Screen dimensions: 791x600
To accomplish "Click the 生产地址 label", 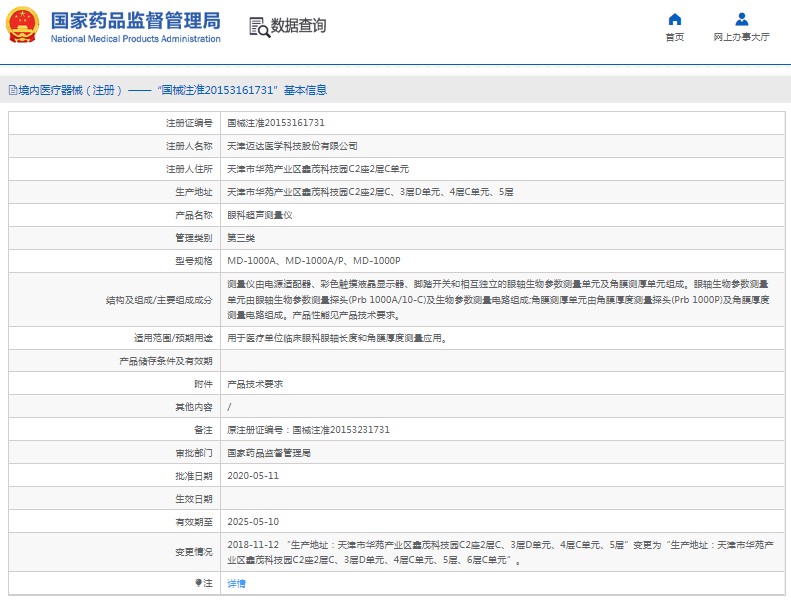I will [194, 192].
